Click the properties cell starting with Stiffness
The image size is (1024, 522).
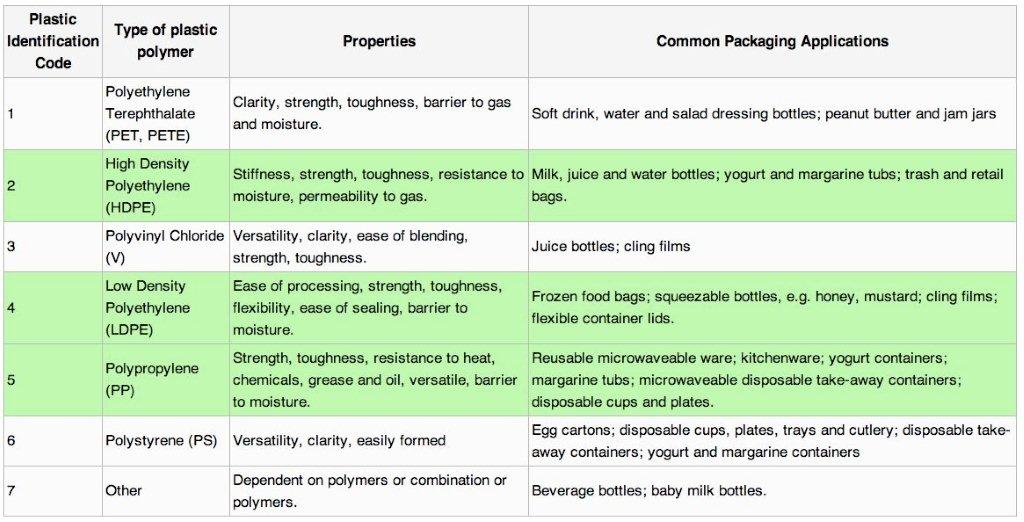377,185
